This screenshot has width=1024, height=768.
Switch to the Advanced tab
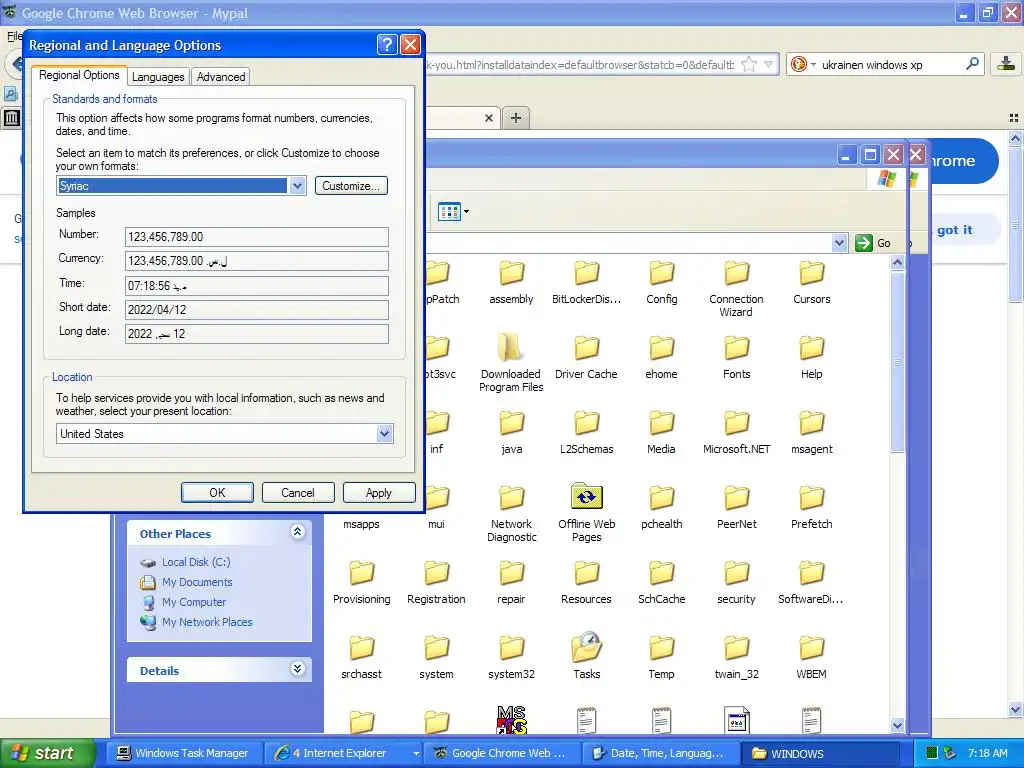221,77
